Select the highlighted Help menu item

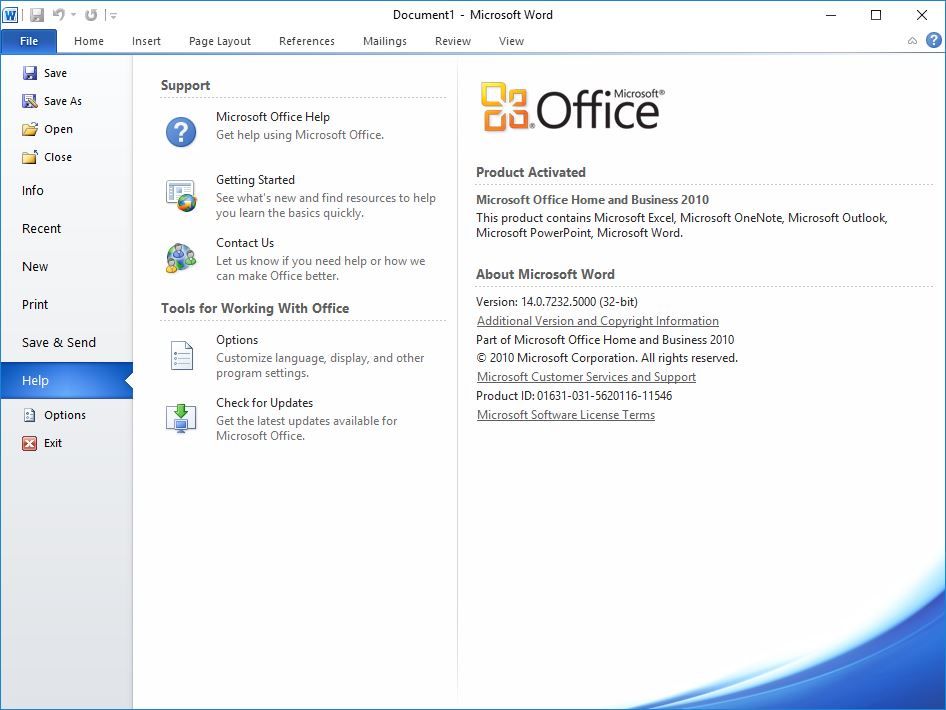[66, 381]
